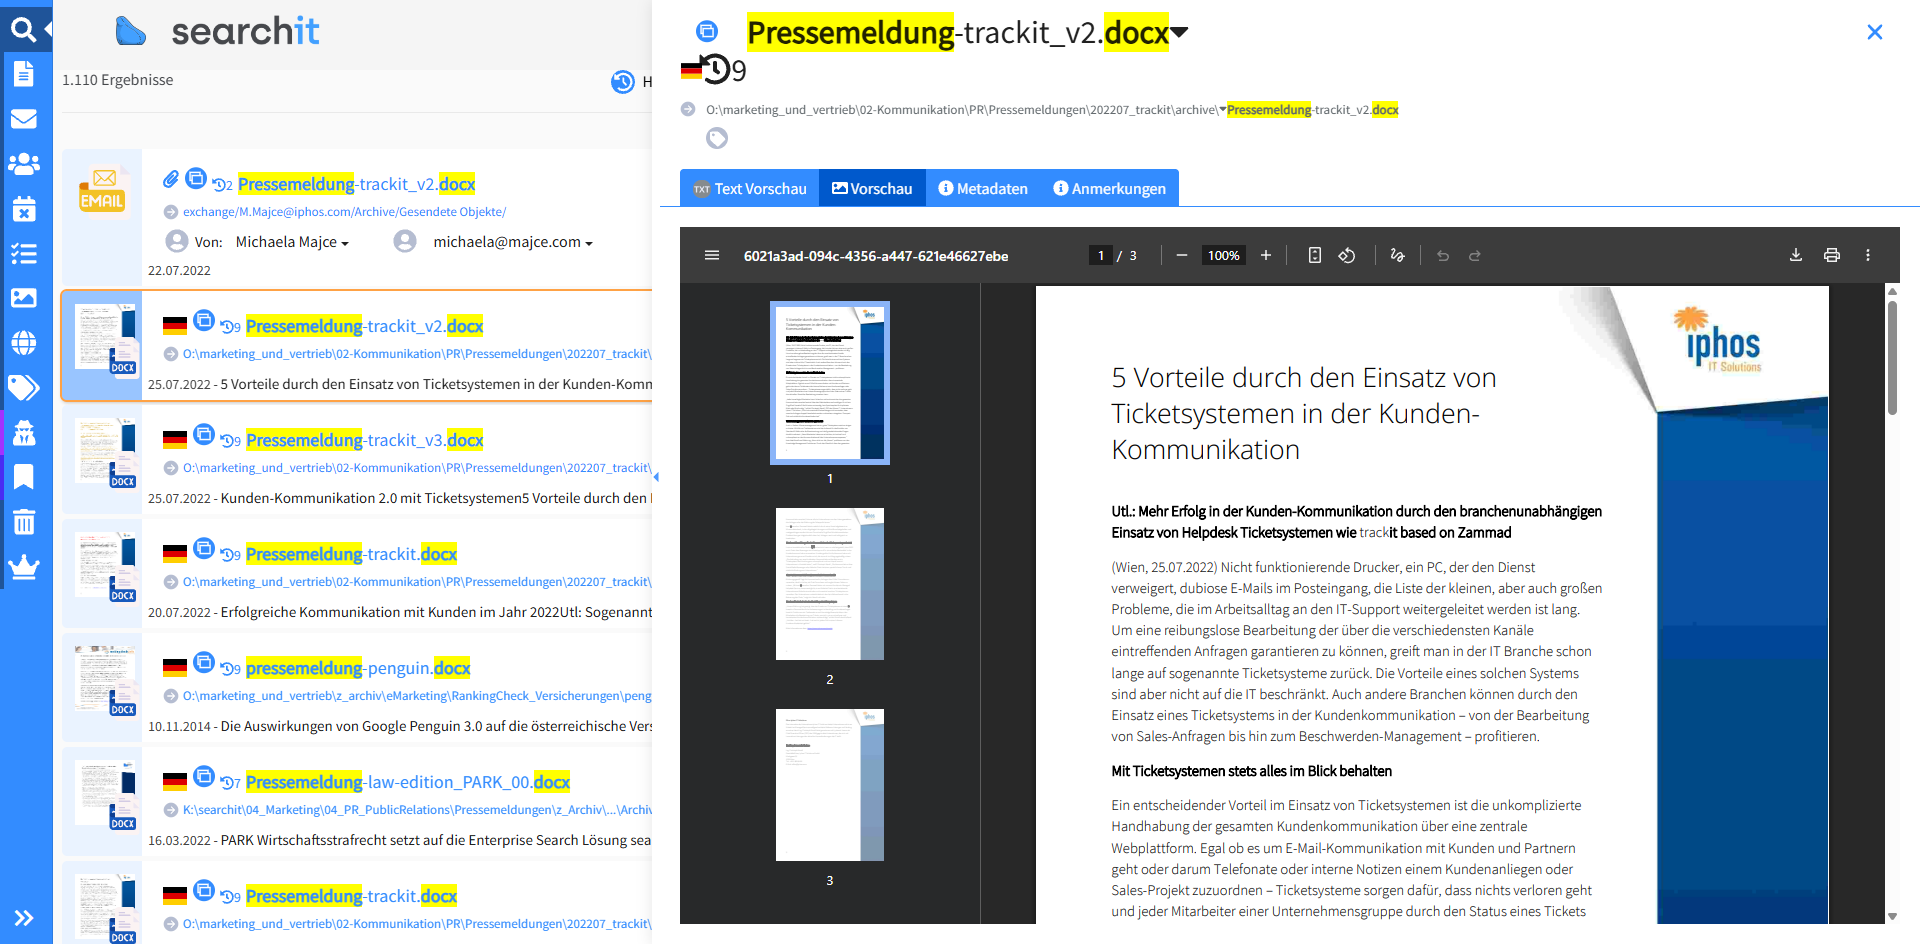Select page 2 thumbnail in preview

click(x=829, y=584)
